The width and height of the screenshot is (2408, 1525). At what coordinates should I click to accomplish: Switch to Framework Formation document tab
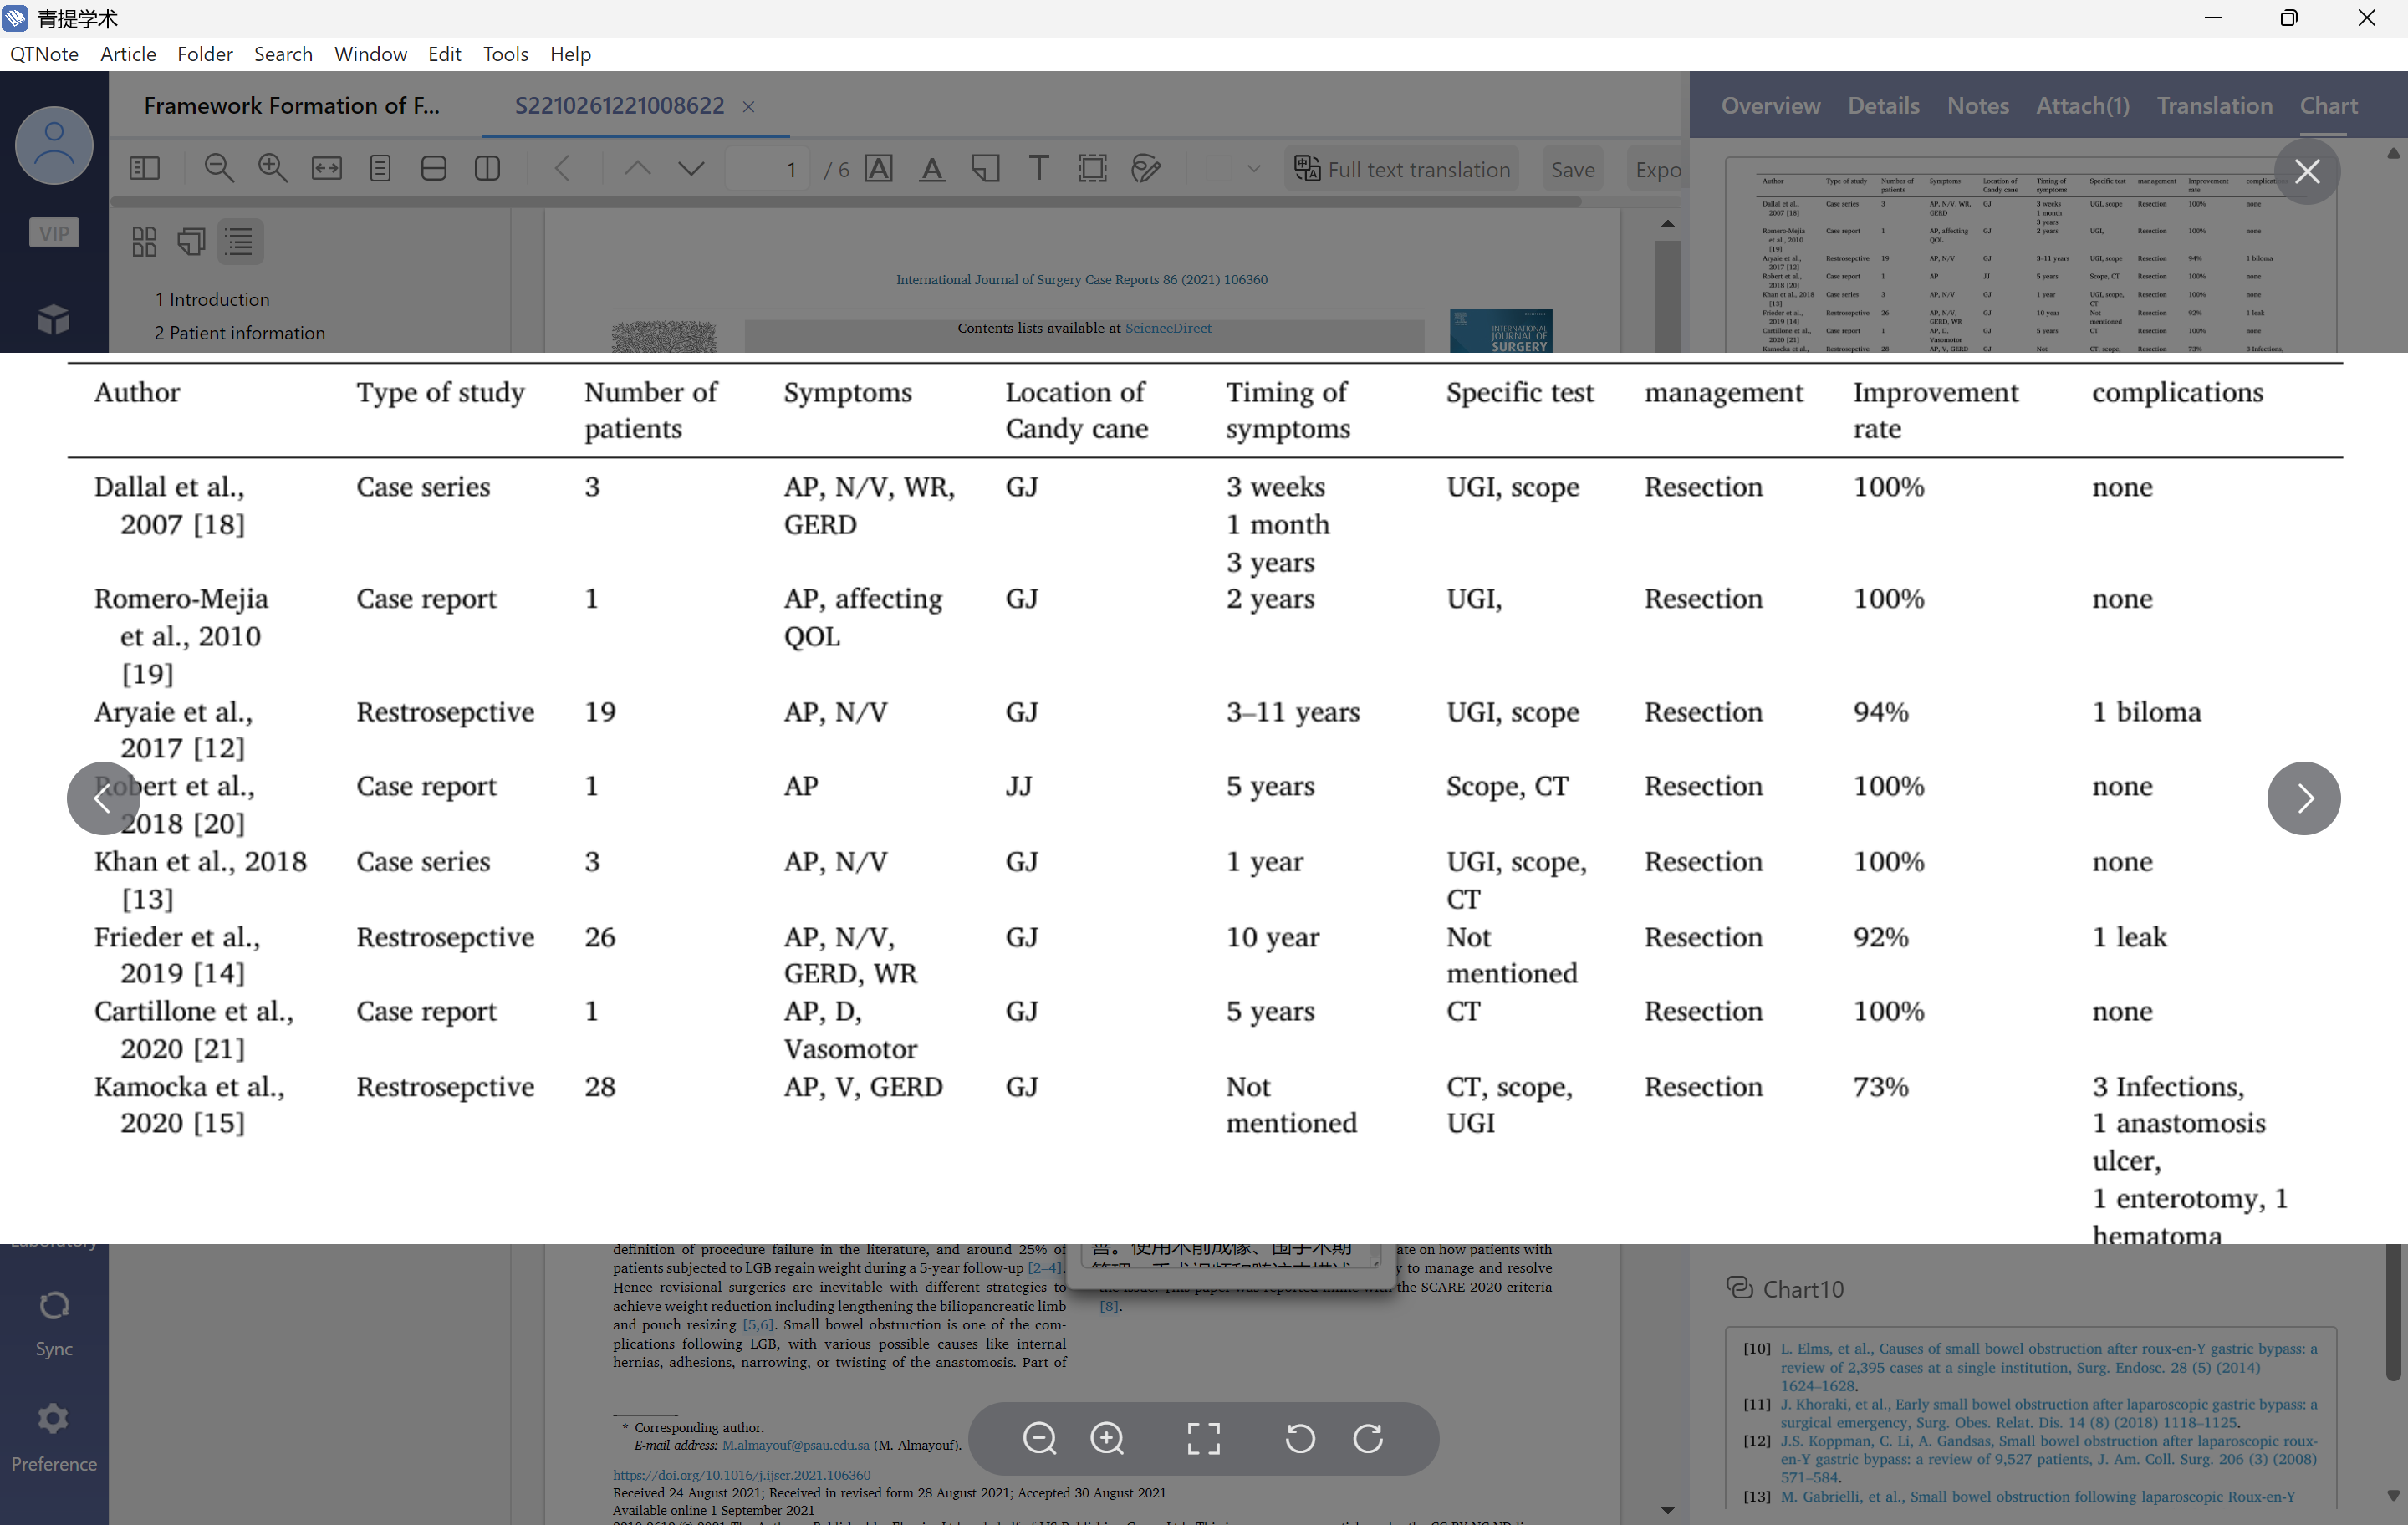point(291,105)
